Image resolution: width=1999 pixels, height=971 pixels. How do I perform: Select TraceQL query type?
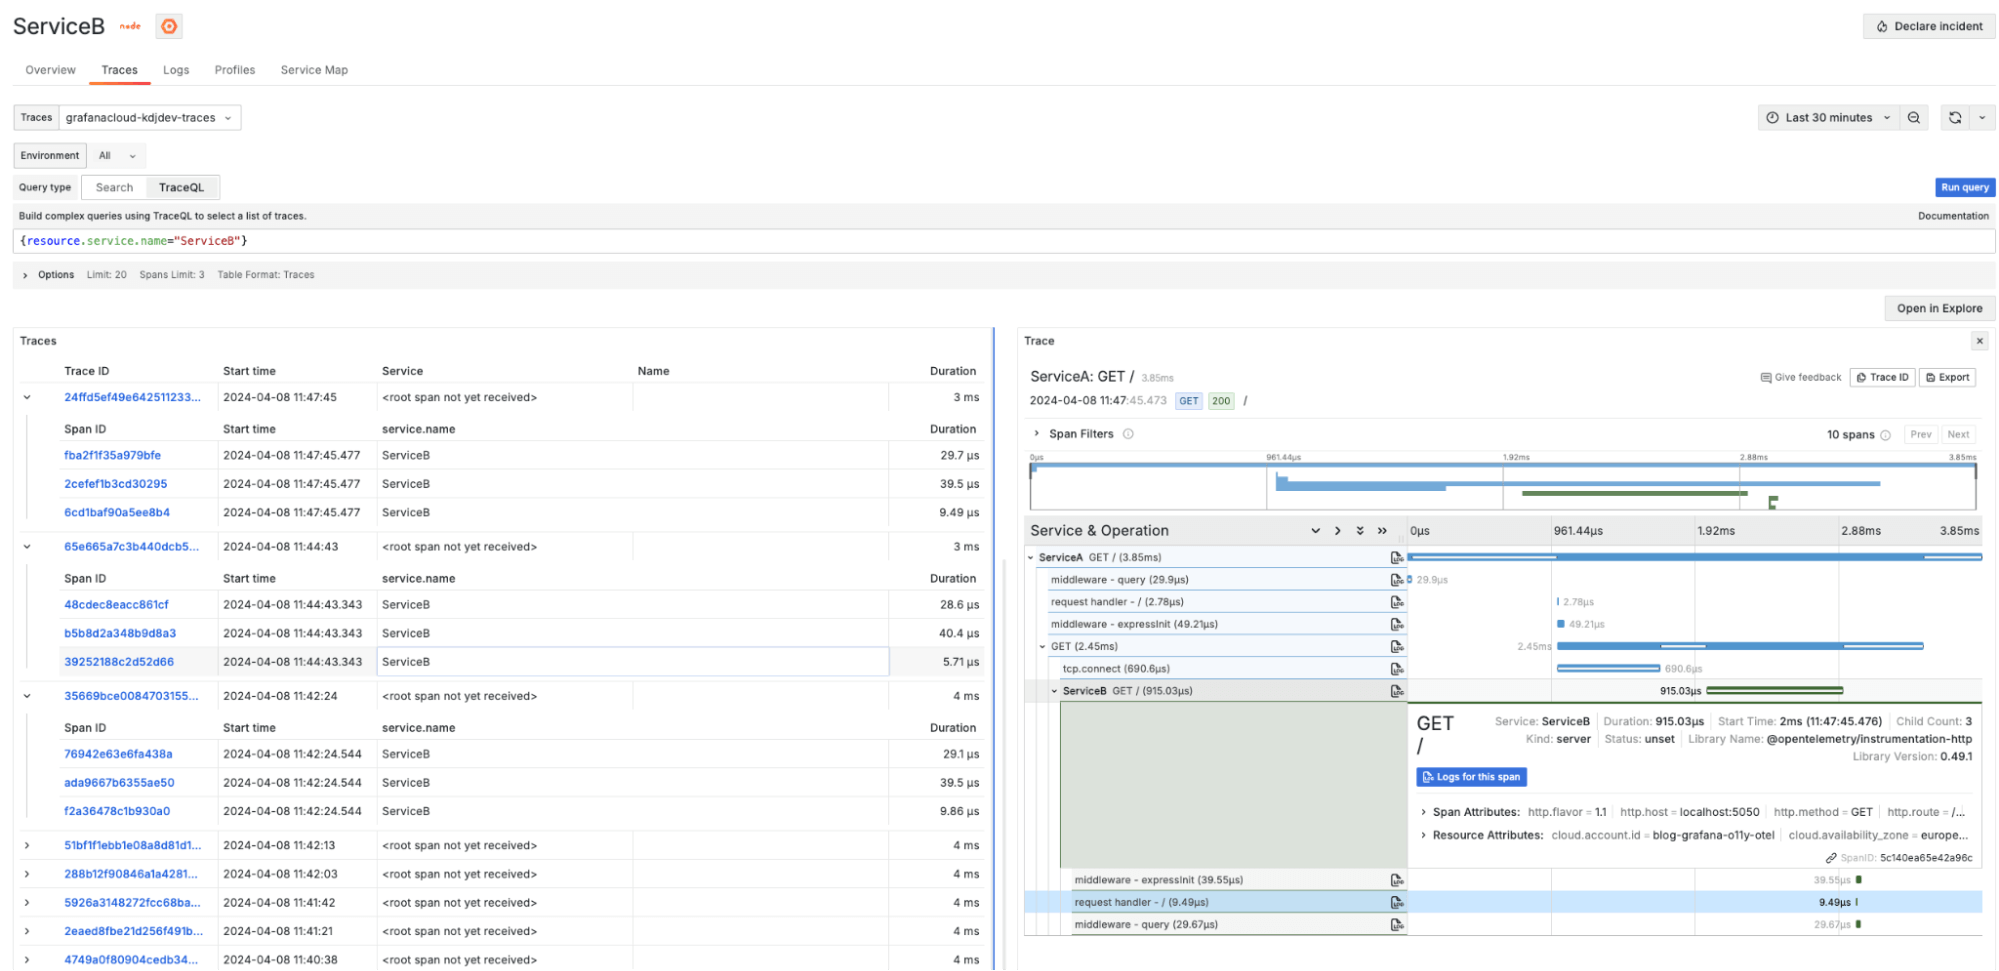(181, 188)
